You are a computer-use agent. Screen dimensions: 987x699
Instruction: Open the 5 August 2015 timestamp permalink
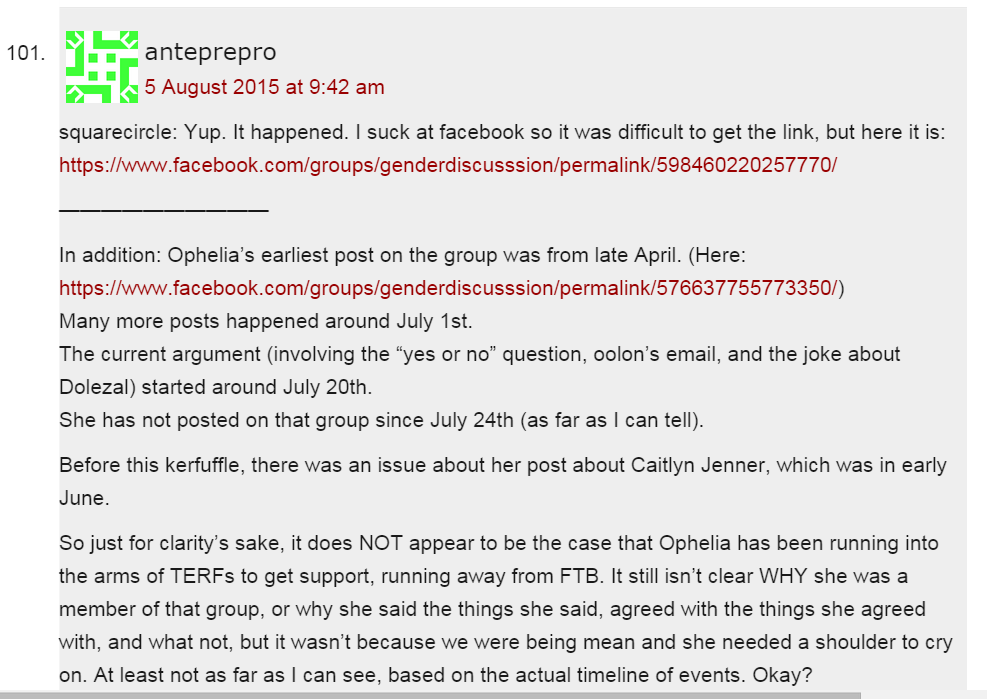pos(264,87)
